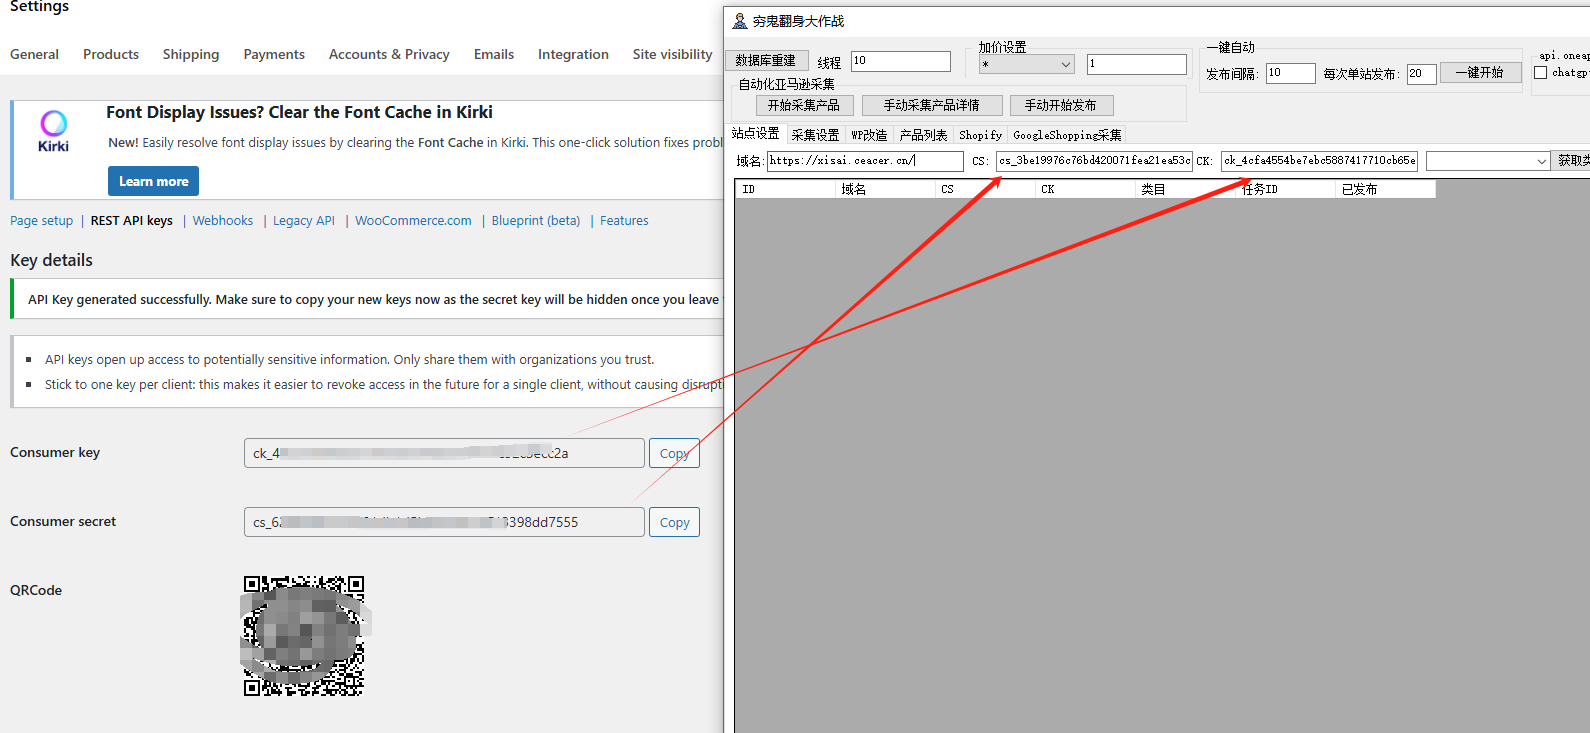Switch to the Shopify tab
Screen dimensions: 1590x733
(x=980, y=135)
